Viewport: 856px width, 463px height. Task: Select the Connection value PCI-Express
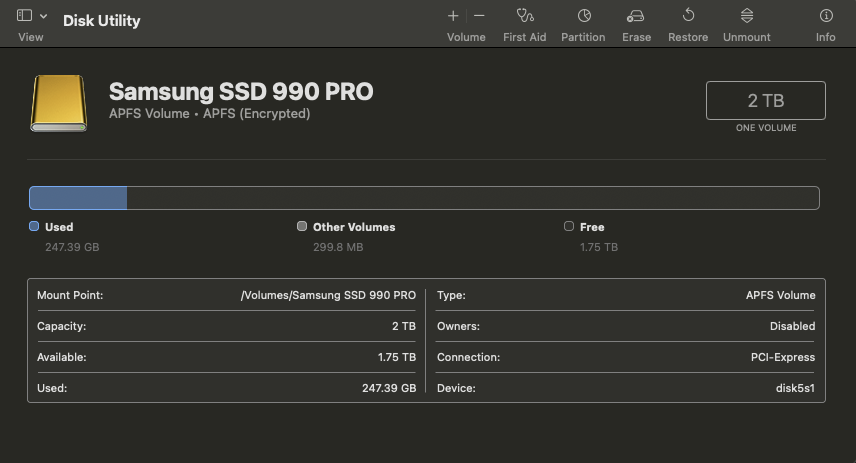tap(783, 357)
